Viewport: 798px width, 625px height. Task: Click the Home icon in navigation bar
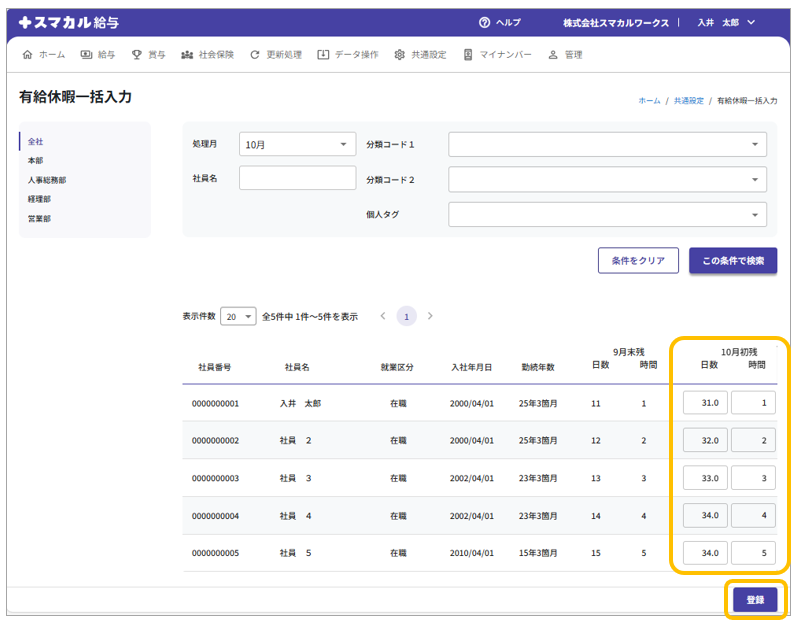pyautogui.click(x=27, y=55)
